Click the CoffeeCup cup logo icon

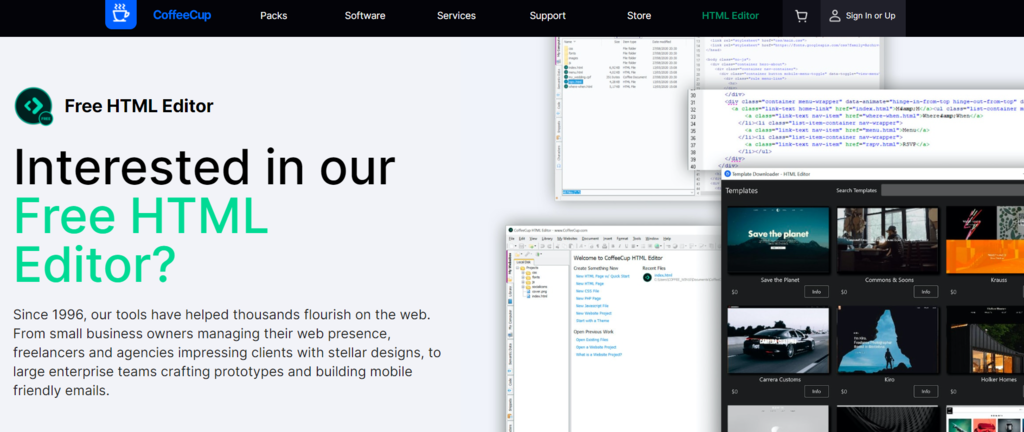(x=121, y=15)
